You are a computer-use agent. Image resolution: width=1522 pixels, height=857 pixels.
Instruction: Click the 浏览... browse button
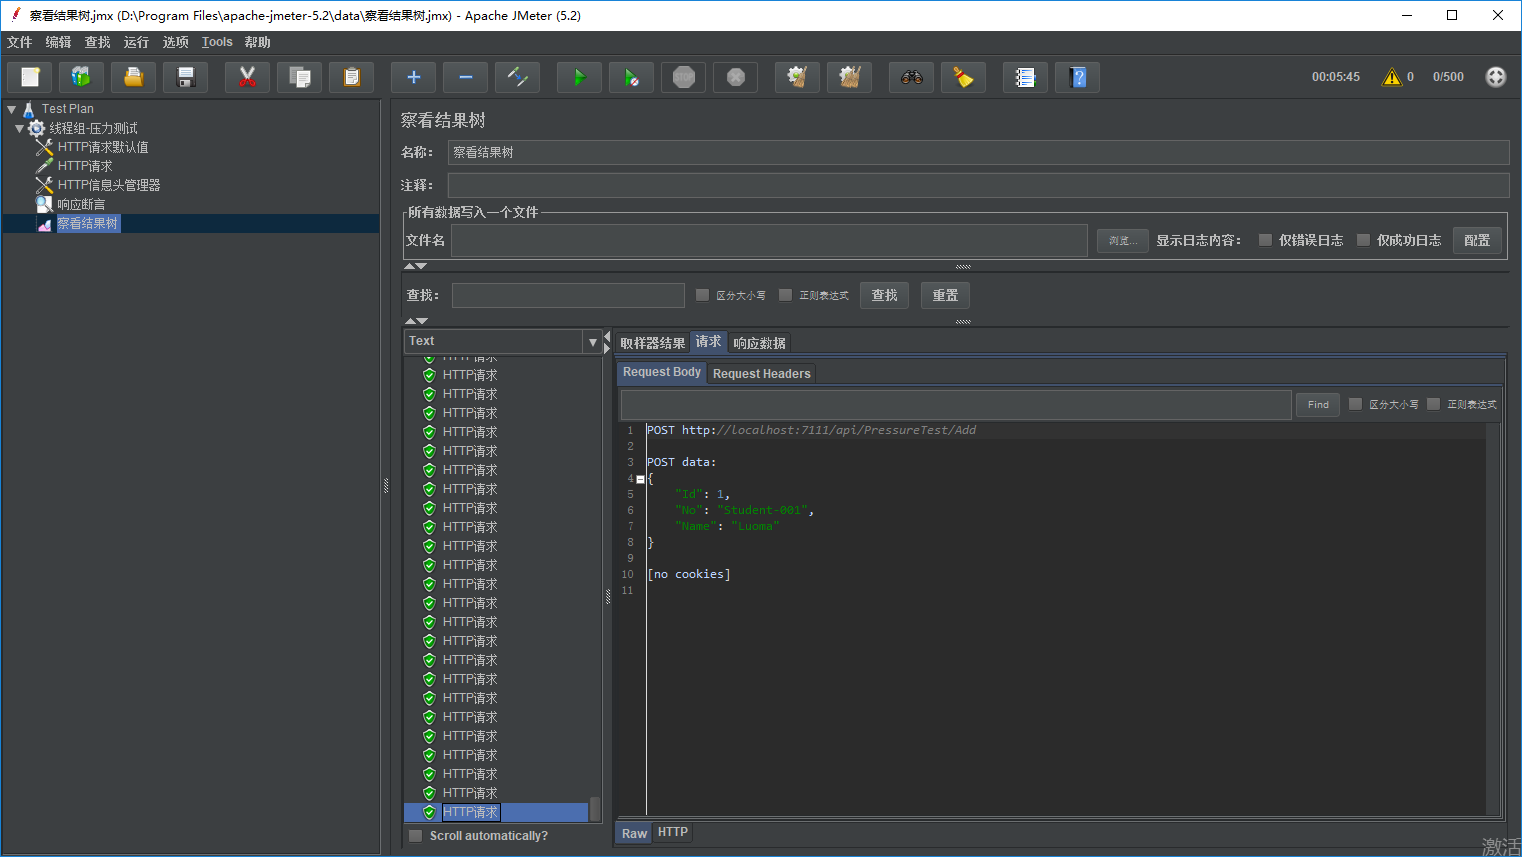(1123, 240)
